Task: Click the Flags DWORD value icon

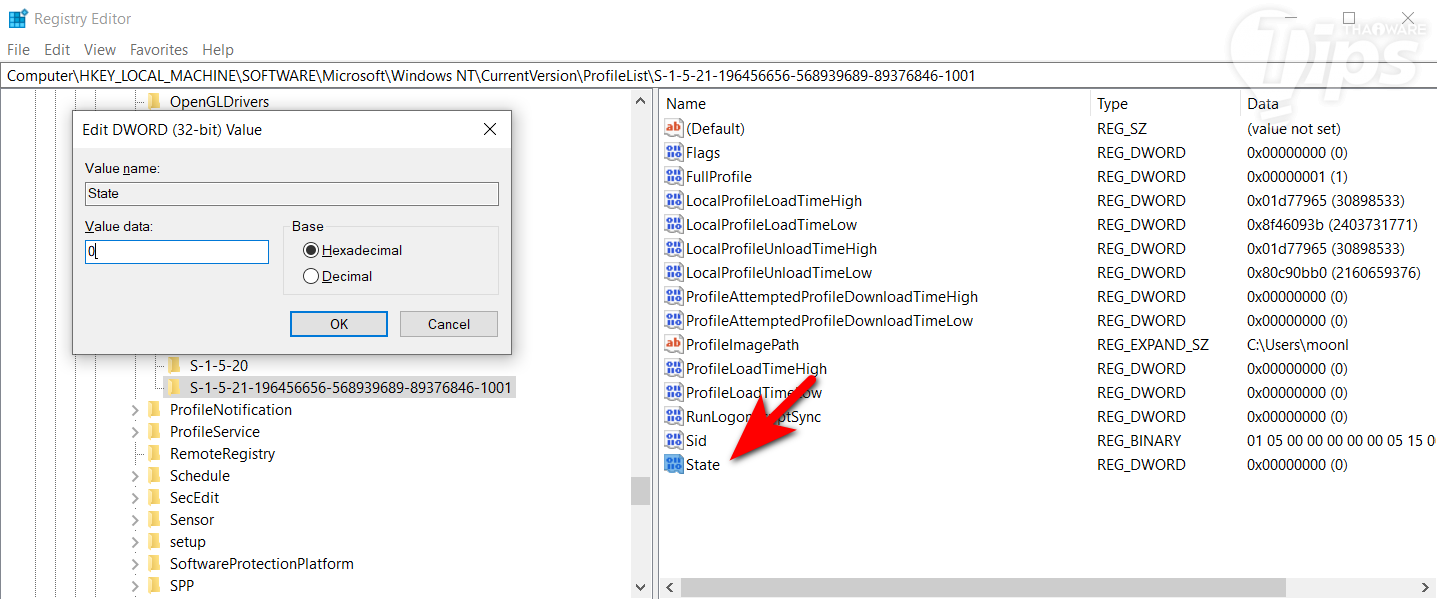Action: [x=674, y=152]
